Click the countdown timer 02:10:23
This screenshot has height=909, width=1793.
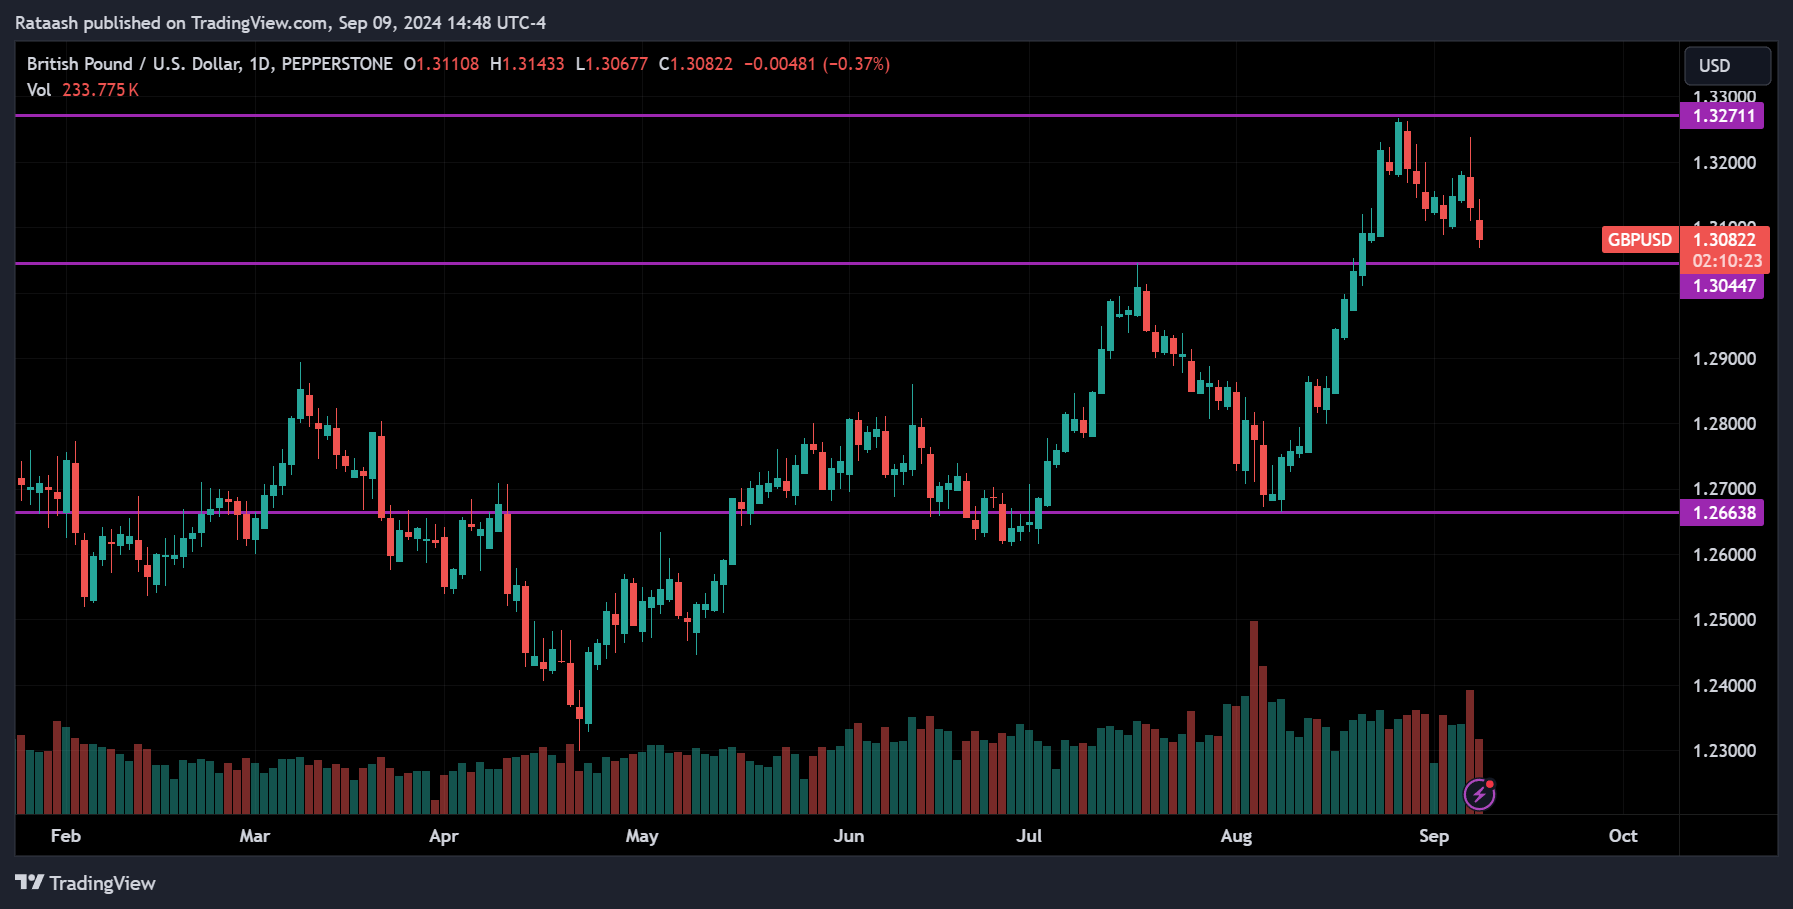coord(1727,262)
